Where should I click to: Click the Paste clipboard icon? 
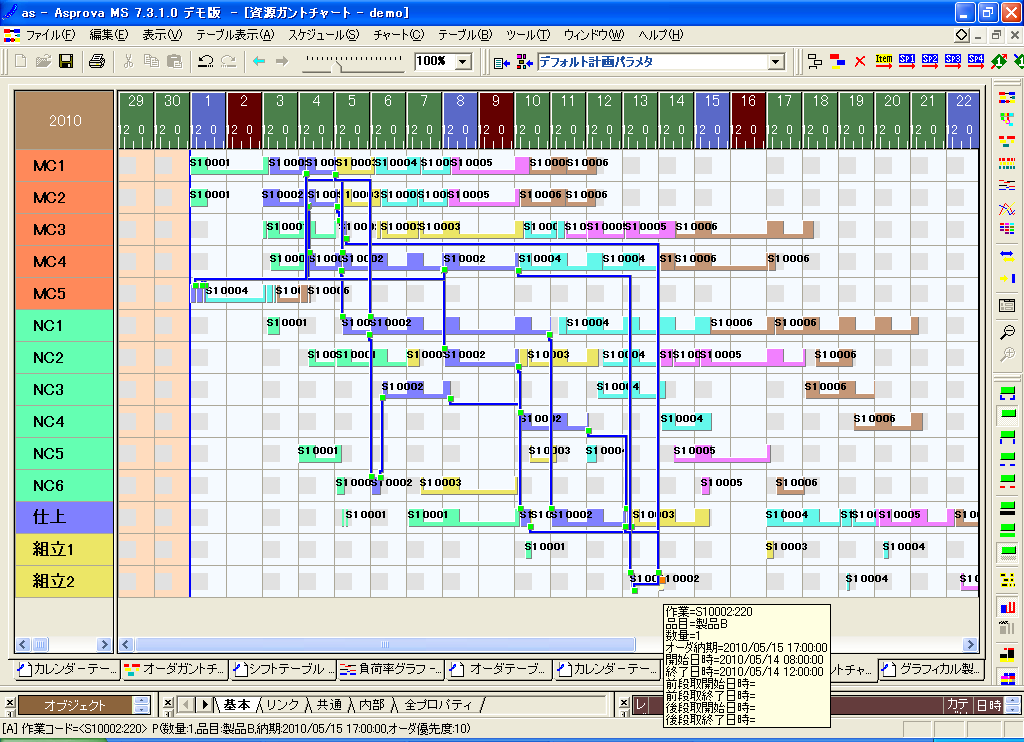point(174,61)
